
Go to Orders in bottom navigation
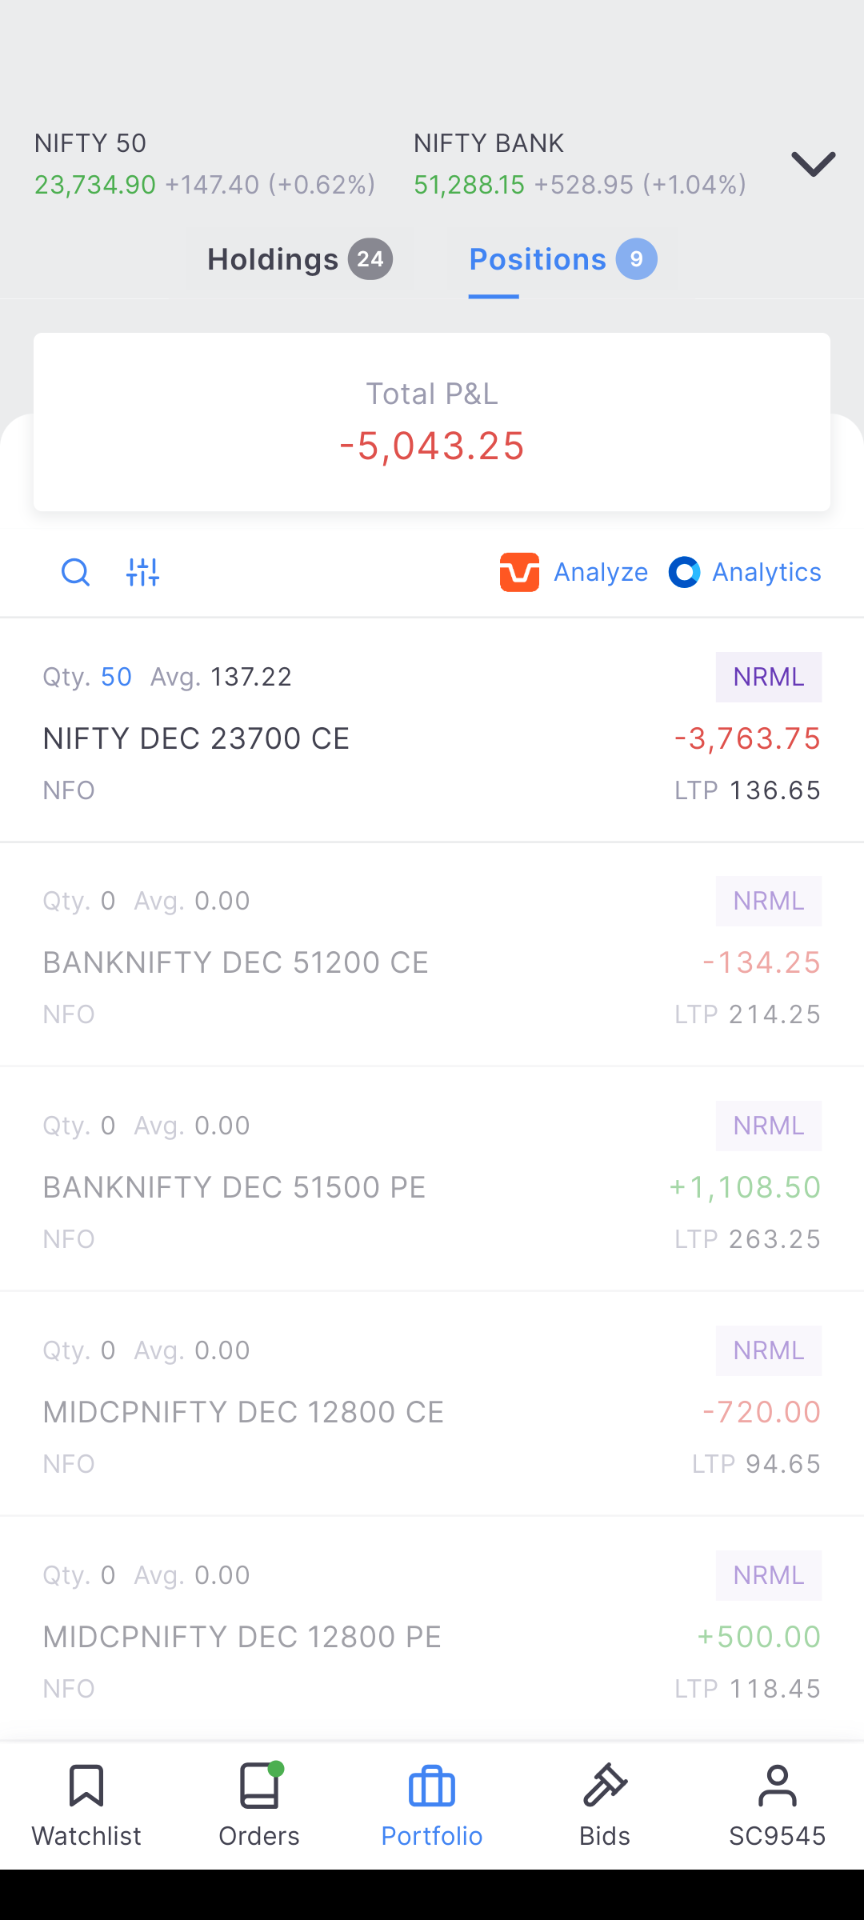pyautogui.click(x=259, y=1806)
